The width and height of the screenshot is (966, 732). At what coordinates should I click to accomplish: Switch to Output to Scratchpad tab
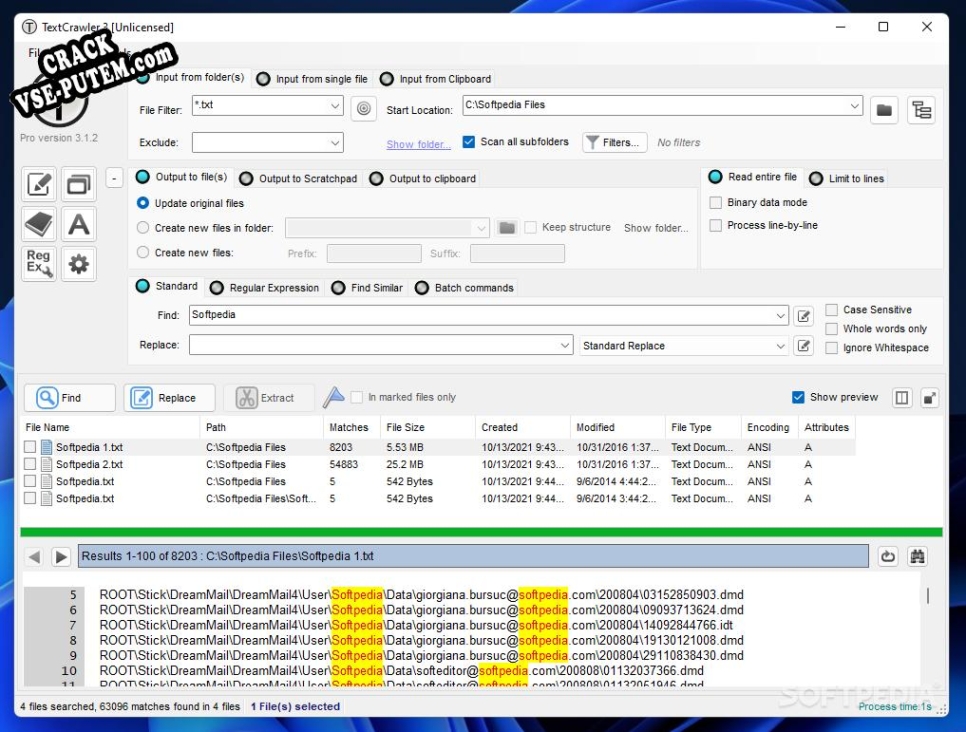[x=299, y=179]
